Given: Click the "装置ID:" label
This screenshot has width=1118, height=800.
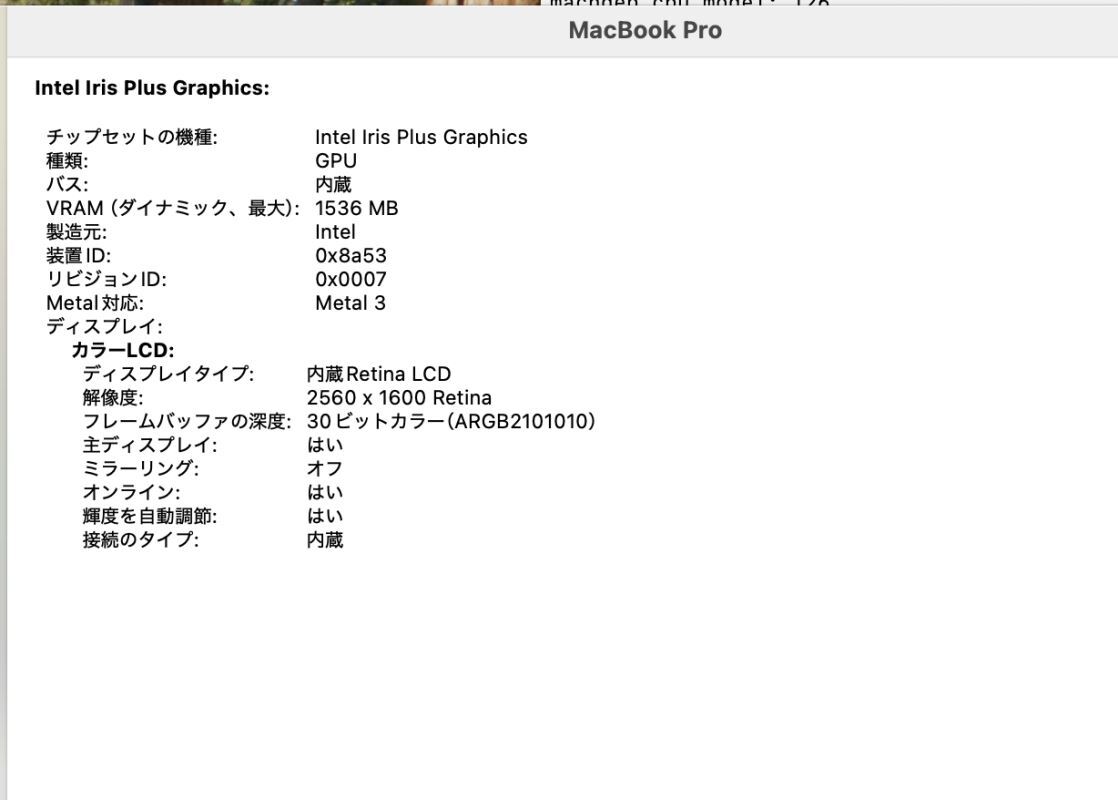Looking at the screenshot, I should click(78, 255).
